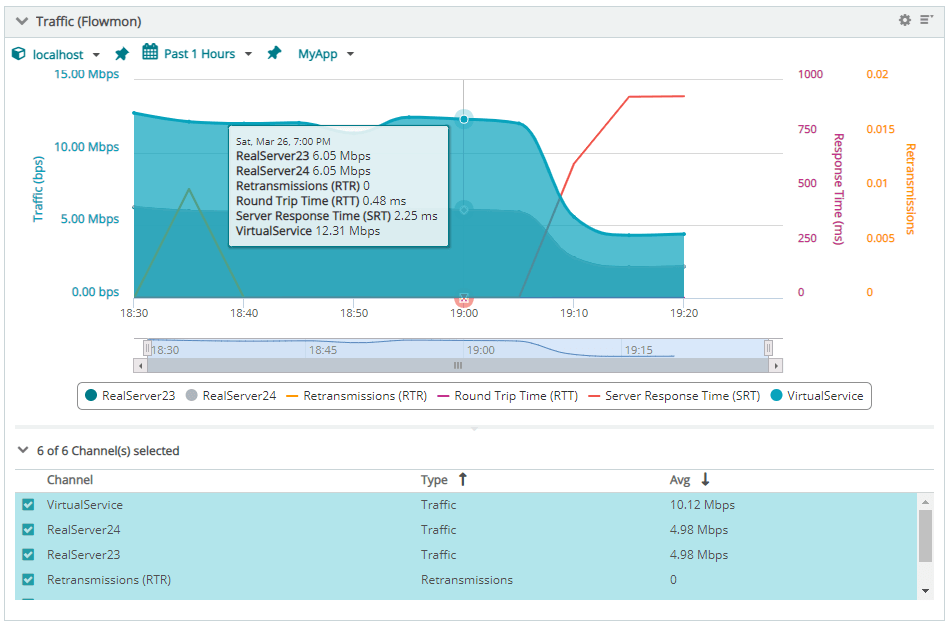This screenshot has height=624, width=948.
Task: Click the ascending sort arrow beside Type
Action: [462, 480]
